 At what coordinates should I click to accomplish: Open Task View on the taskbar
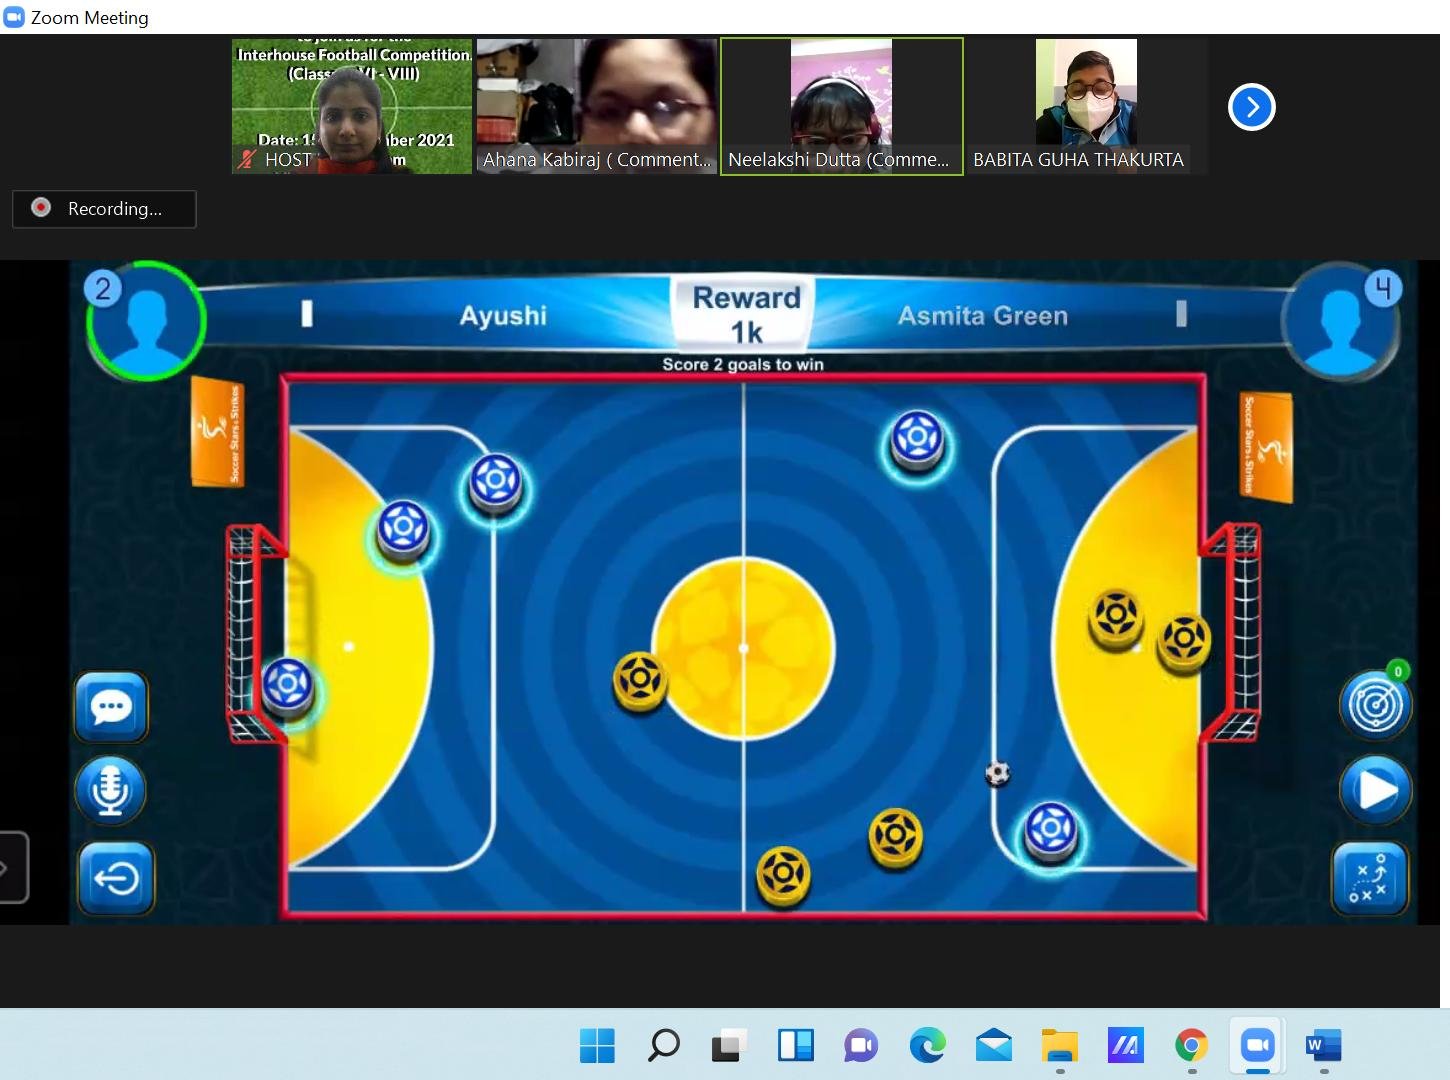click(x=730, y=1046)
